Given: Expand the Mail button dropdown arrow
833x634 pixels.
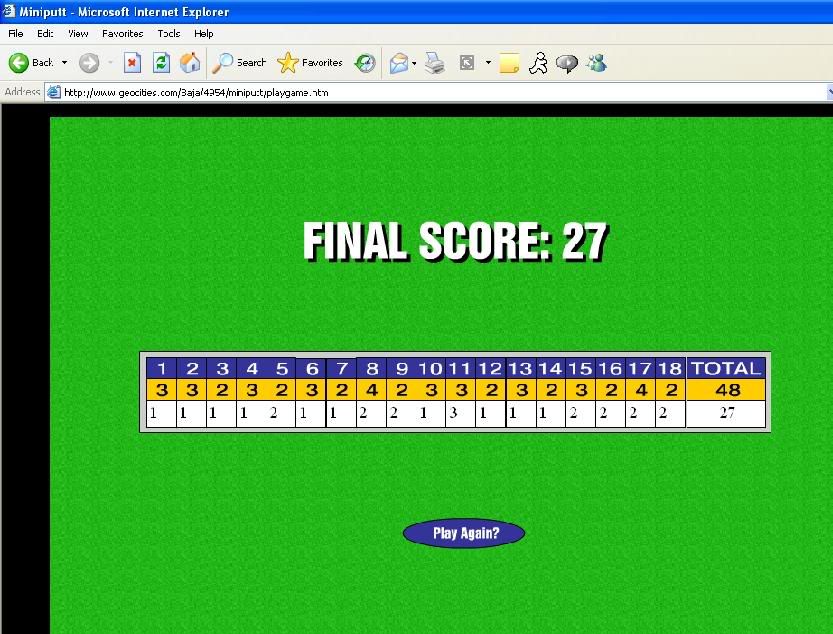Looking at the screenshot, I should [414, 63].
